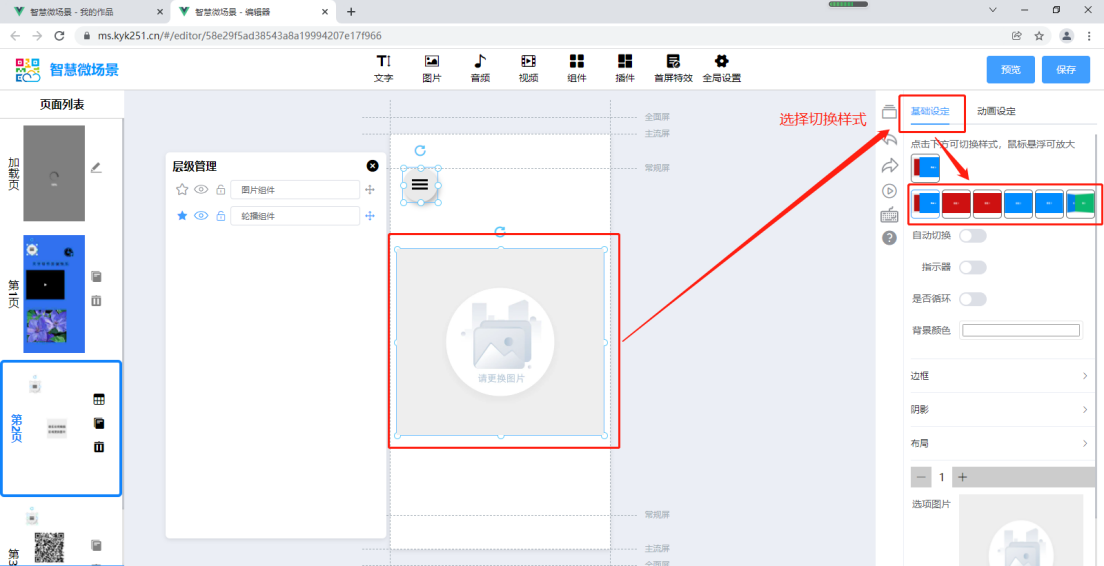Select the 文字 text tool
This screenshot has width=1104, height=566.
click(383, 68)
